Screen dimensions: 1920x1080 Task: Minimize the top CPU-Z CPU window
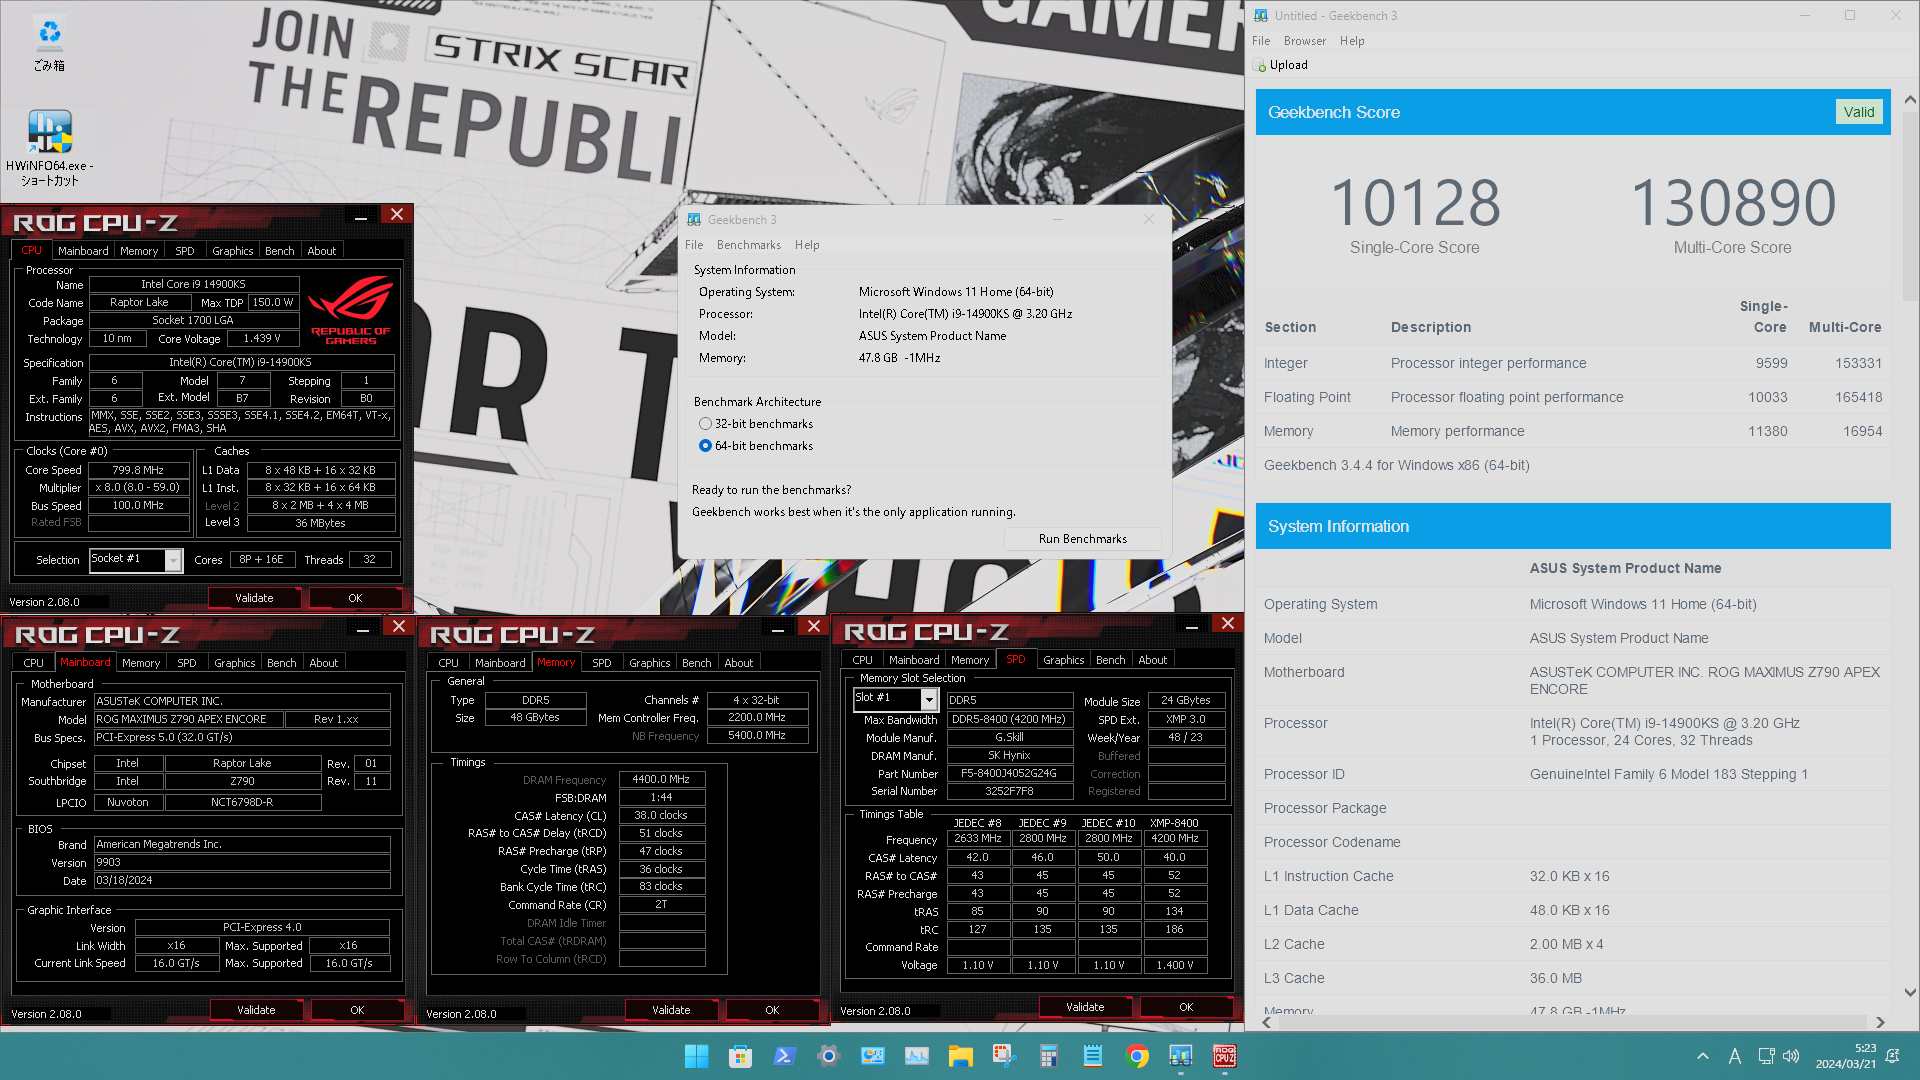[361, 216]
